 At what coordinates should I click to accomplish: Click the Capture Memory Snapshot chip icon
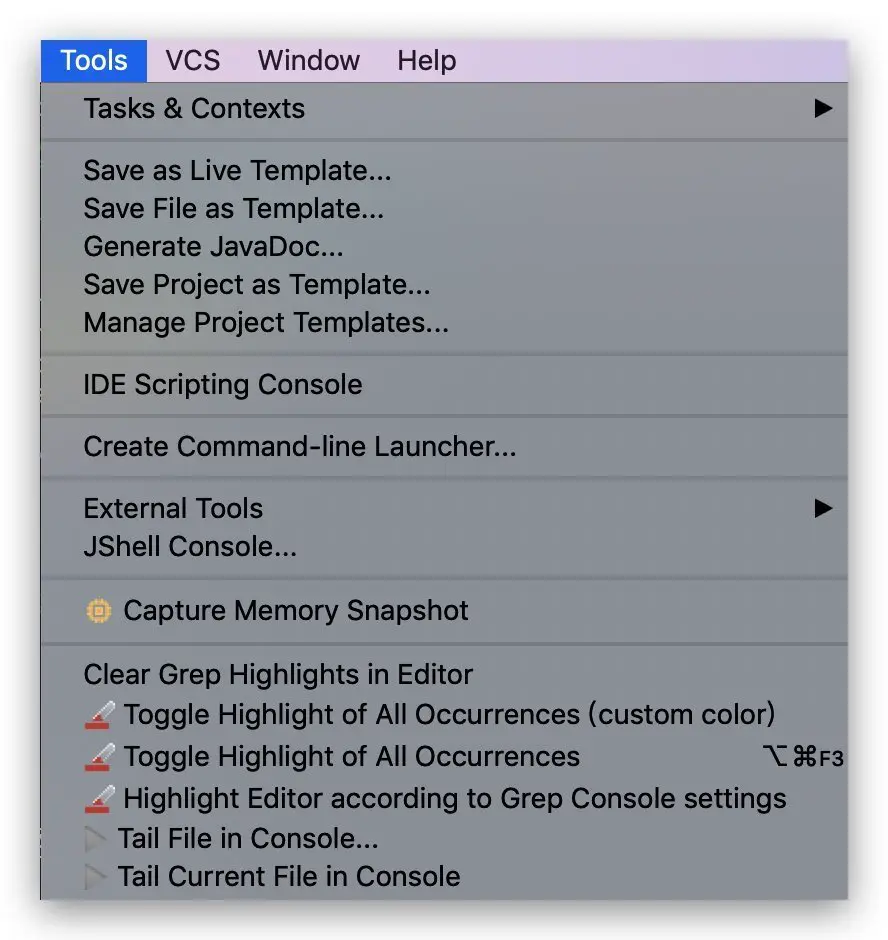click(x=98, y=611)
